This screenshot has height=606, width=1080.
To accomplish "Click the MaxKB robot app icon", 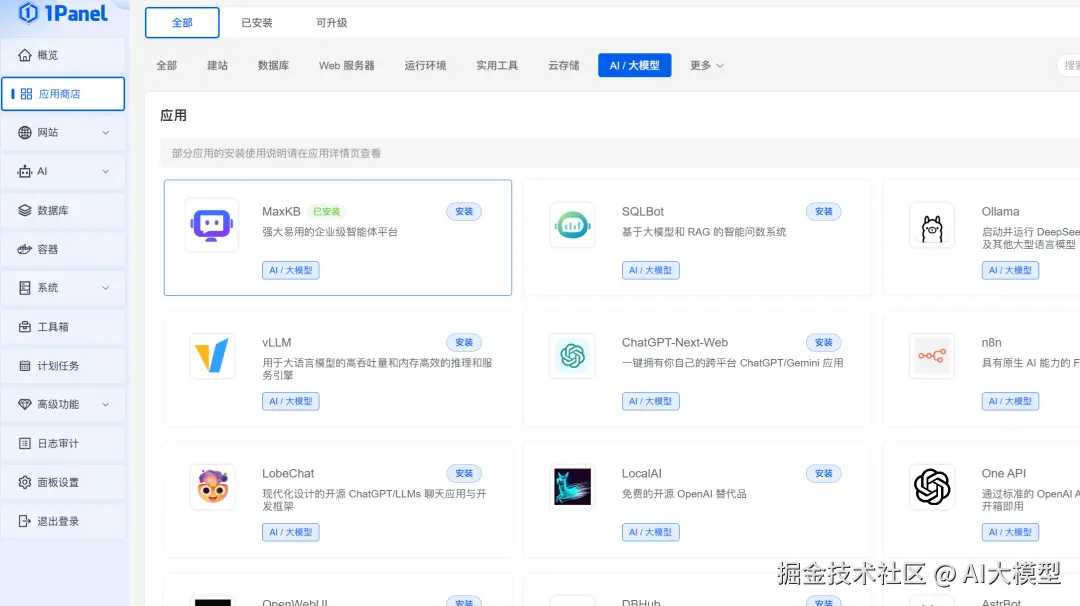I will click(212, 225).
